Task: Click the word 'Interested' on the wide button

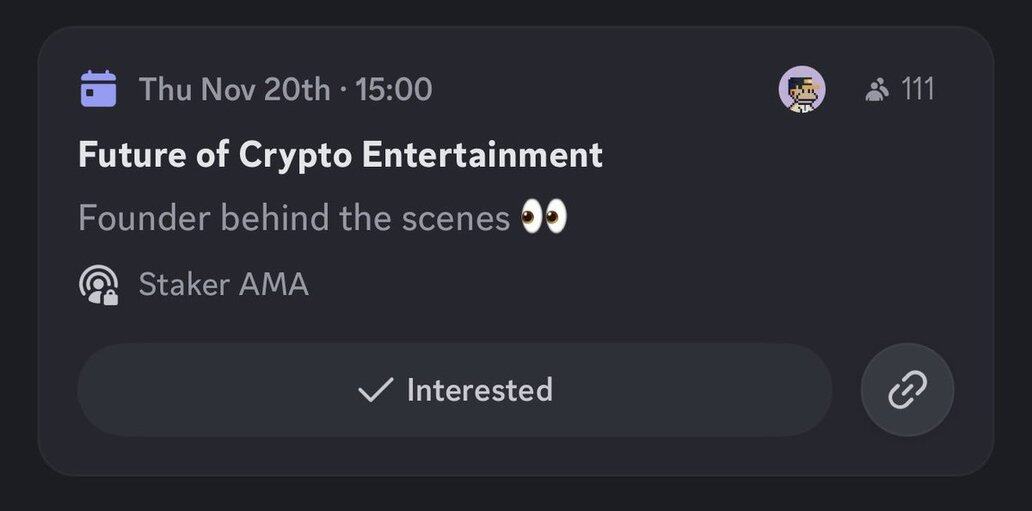Action: click(479, 390)
